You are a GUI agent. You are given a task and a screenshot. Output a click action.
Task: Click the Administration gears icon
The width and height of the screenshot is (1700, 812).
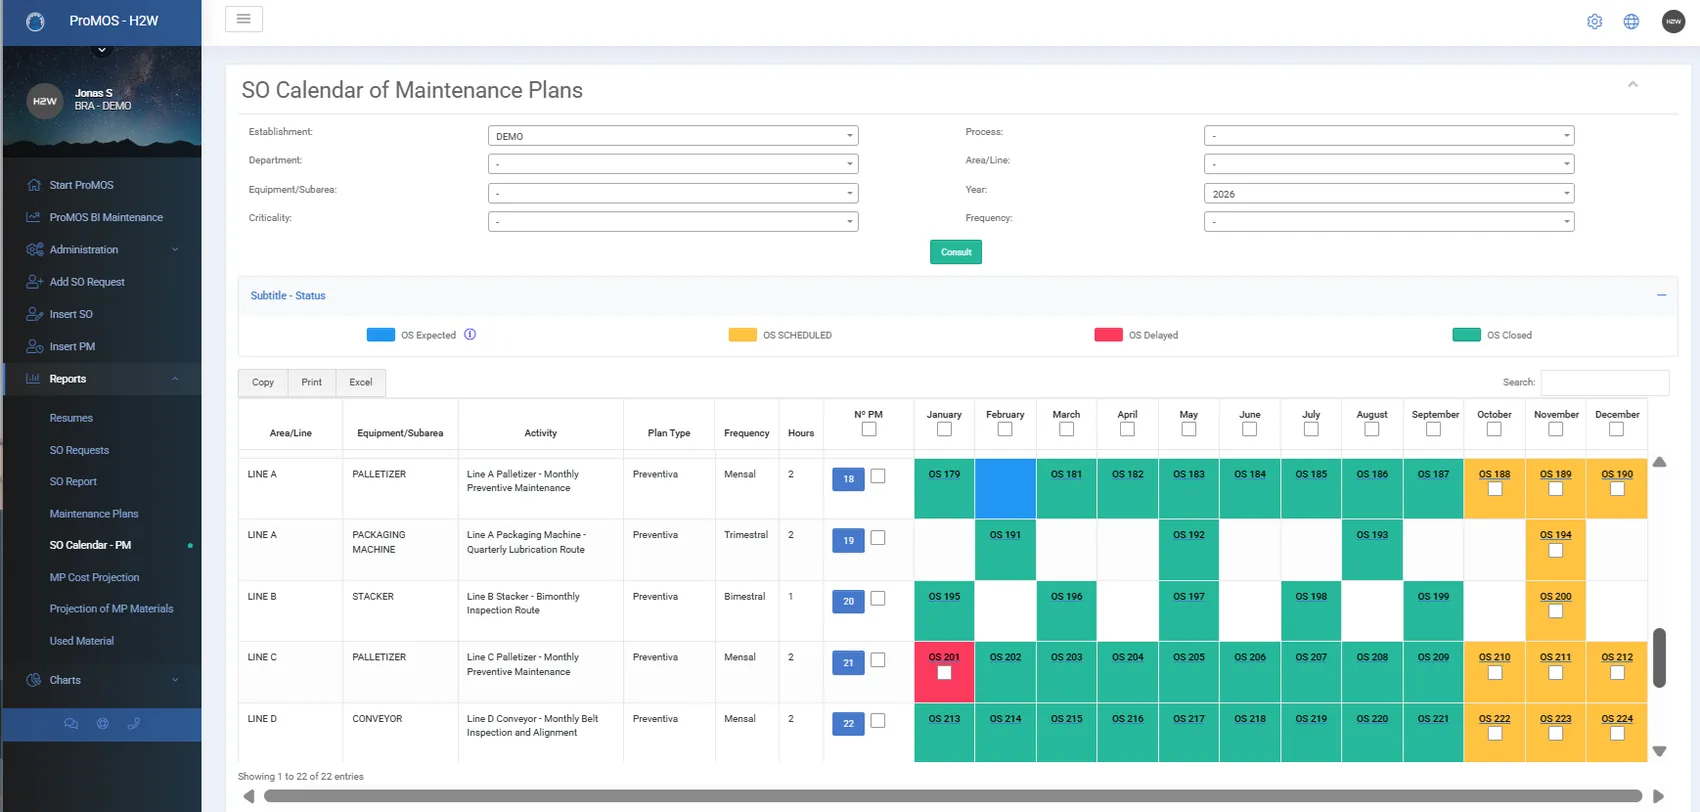point(34,250)
